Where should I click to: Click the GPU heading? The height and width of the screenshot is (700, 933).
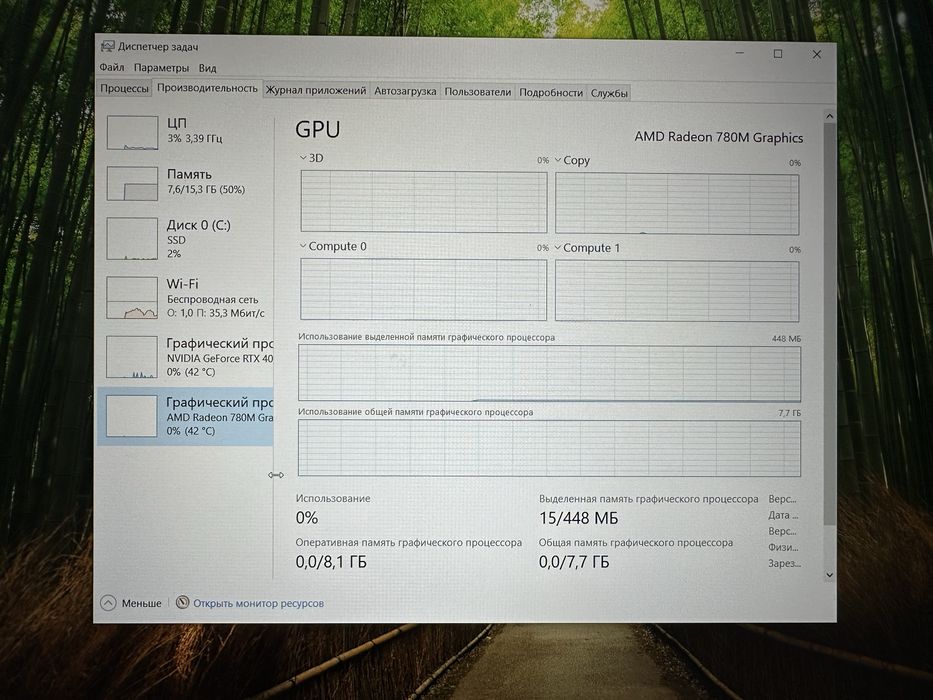(x=318, y=130)
